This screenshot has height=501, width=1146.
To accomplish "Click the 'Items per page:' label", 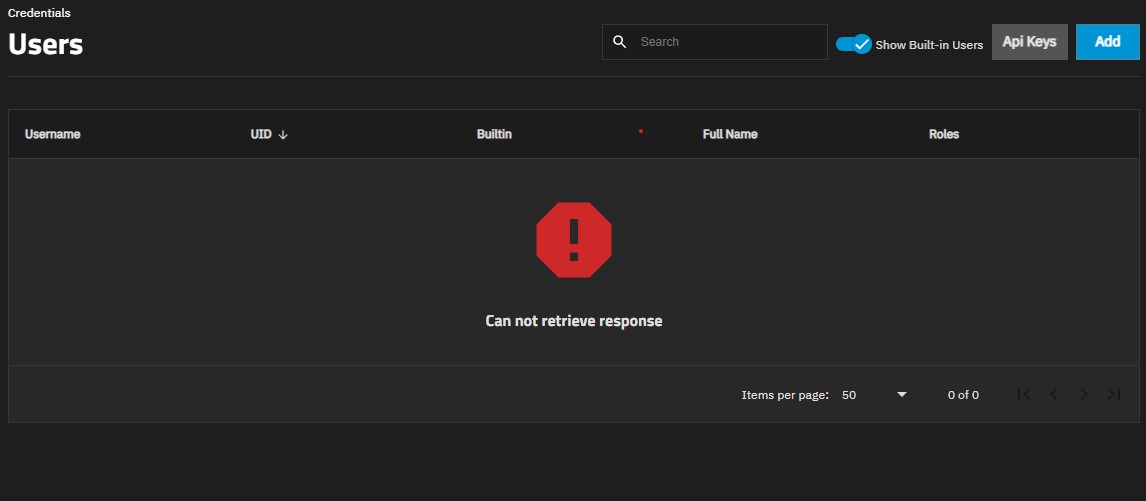I will pyautogui.click(x=785, y=395).
